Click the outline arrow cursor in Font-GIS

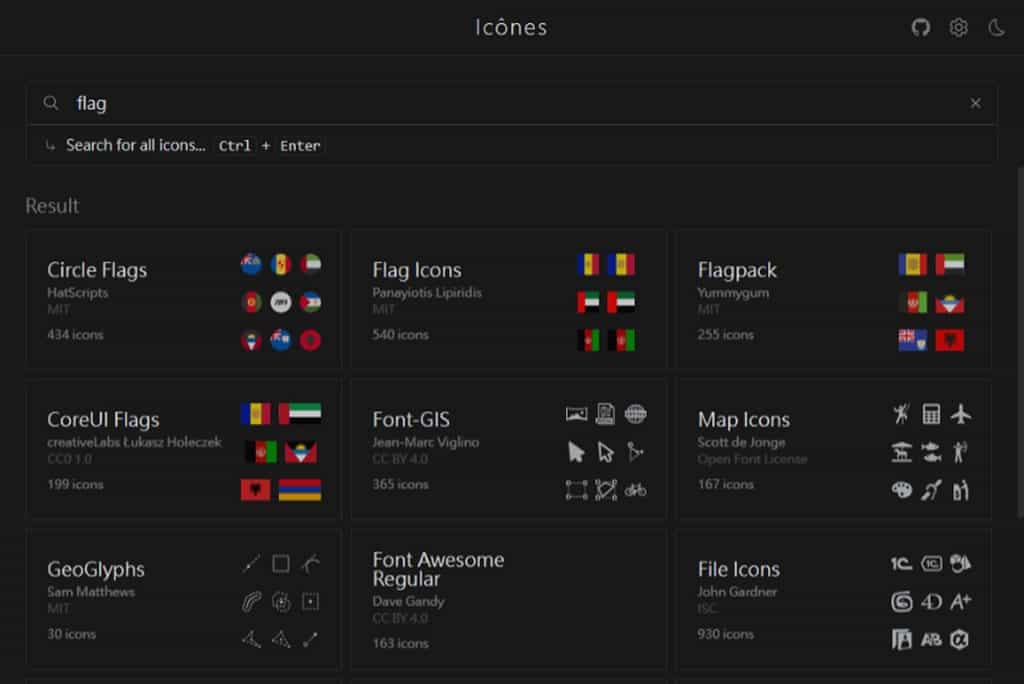pyautogui.click(x=605, y=451)
